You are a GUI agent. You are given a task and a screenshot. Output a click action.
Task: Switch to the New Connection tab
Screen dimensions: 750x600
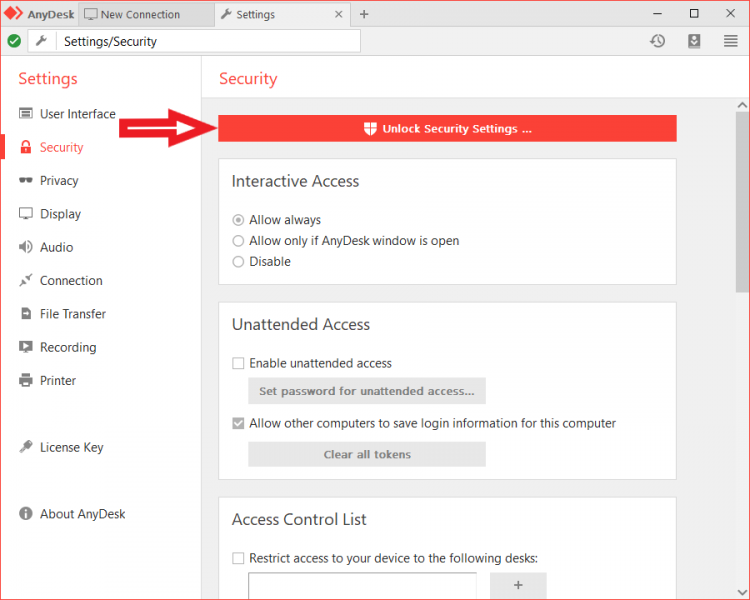tap(146, 14)
